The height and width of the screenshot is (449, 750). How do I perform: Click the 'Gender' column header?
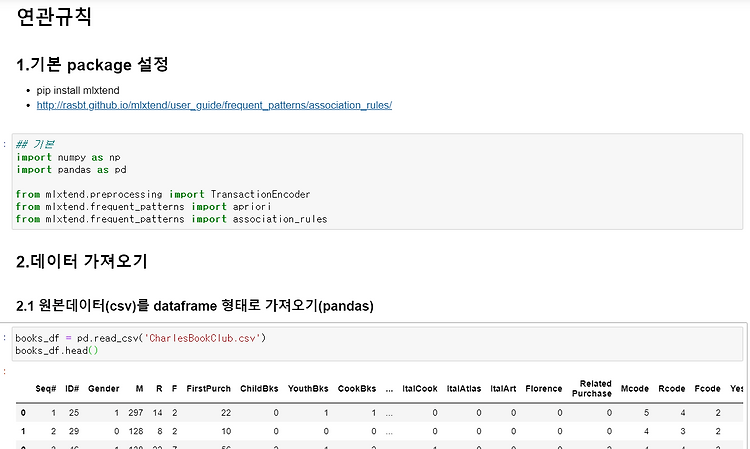click(x=103, y=389)
